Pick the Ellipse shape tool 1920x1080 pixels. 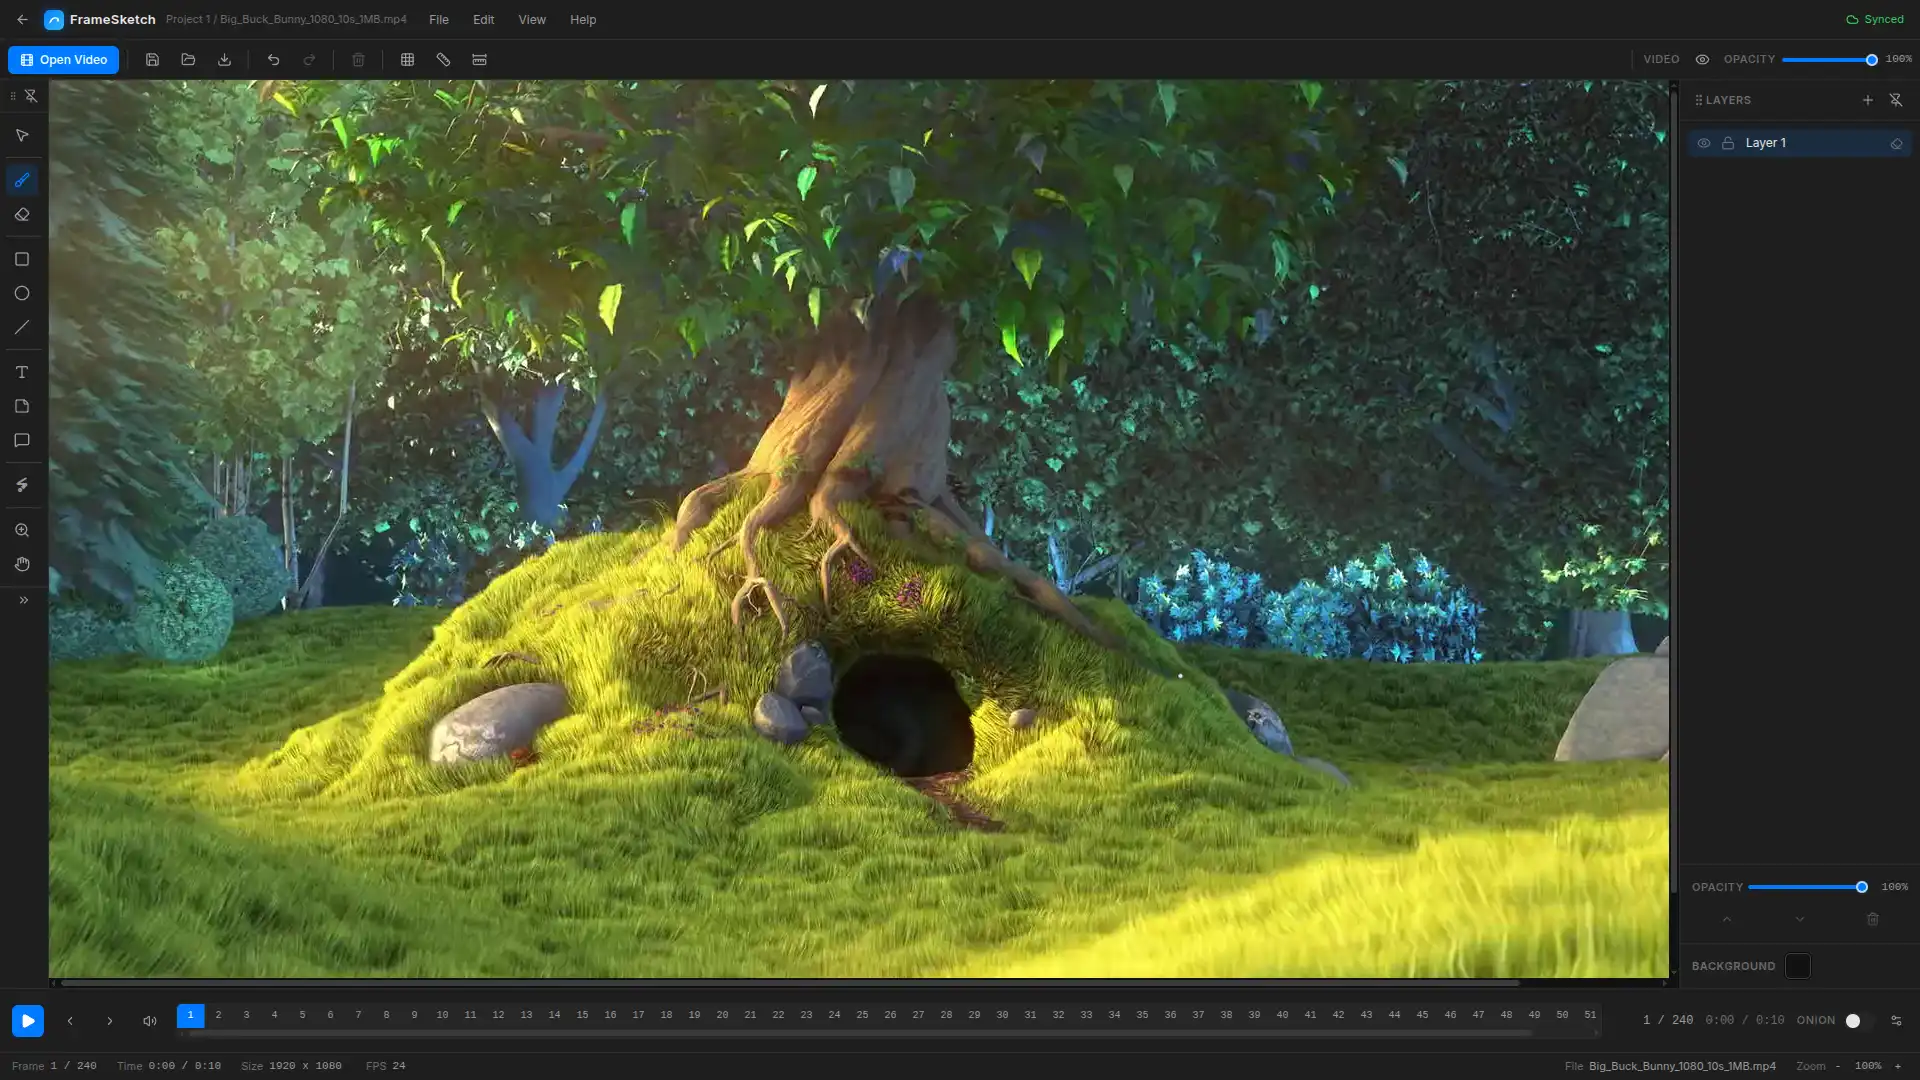[x=22, y=293]
